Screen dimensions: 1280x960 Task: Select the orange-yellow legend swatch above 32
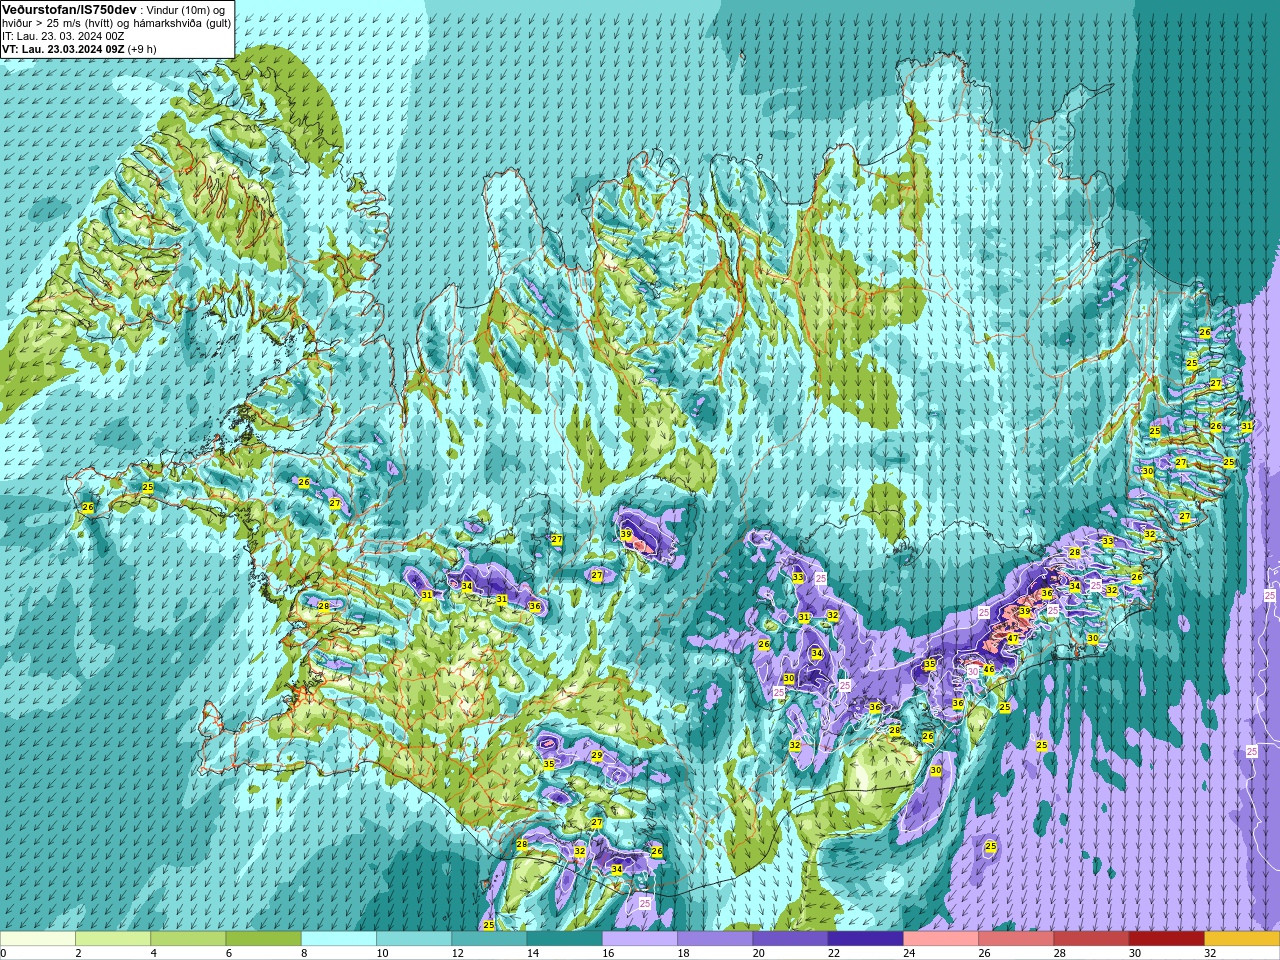1242,939
